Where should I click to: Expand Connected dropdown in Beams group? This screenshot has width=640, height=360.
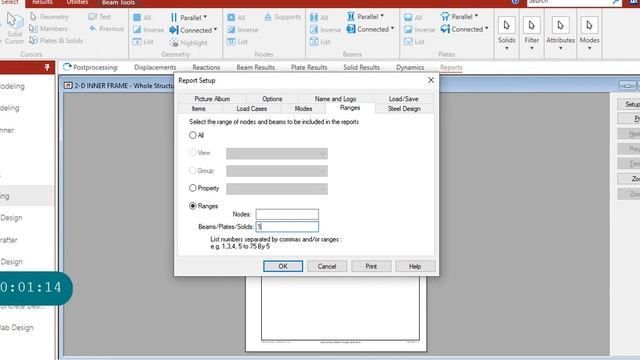(370, 29)
